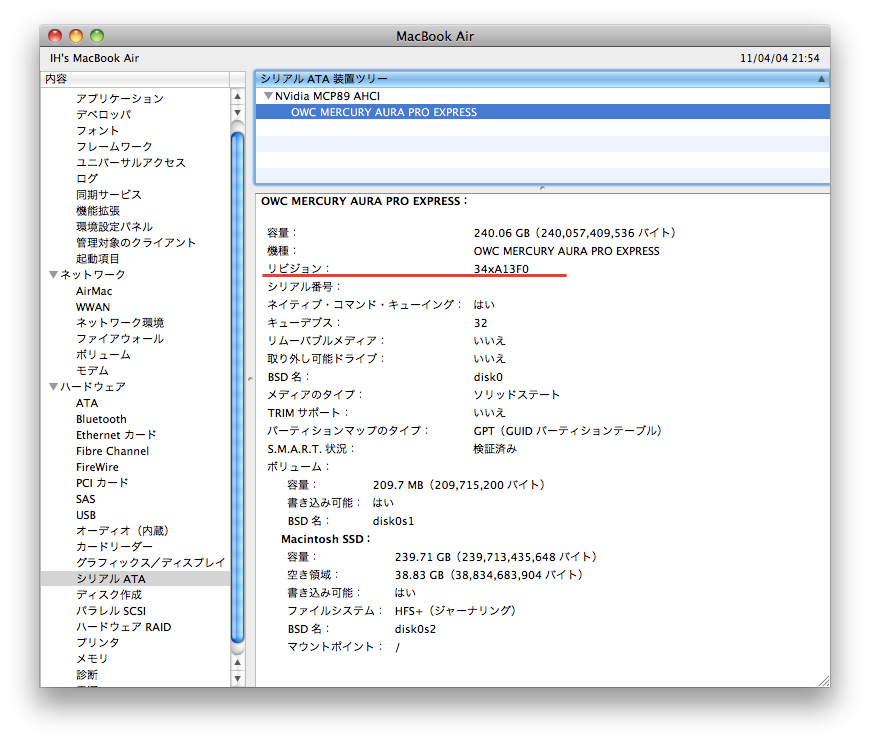Select ログ in the sidebar

coord(87,179)
